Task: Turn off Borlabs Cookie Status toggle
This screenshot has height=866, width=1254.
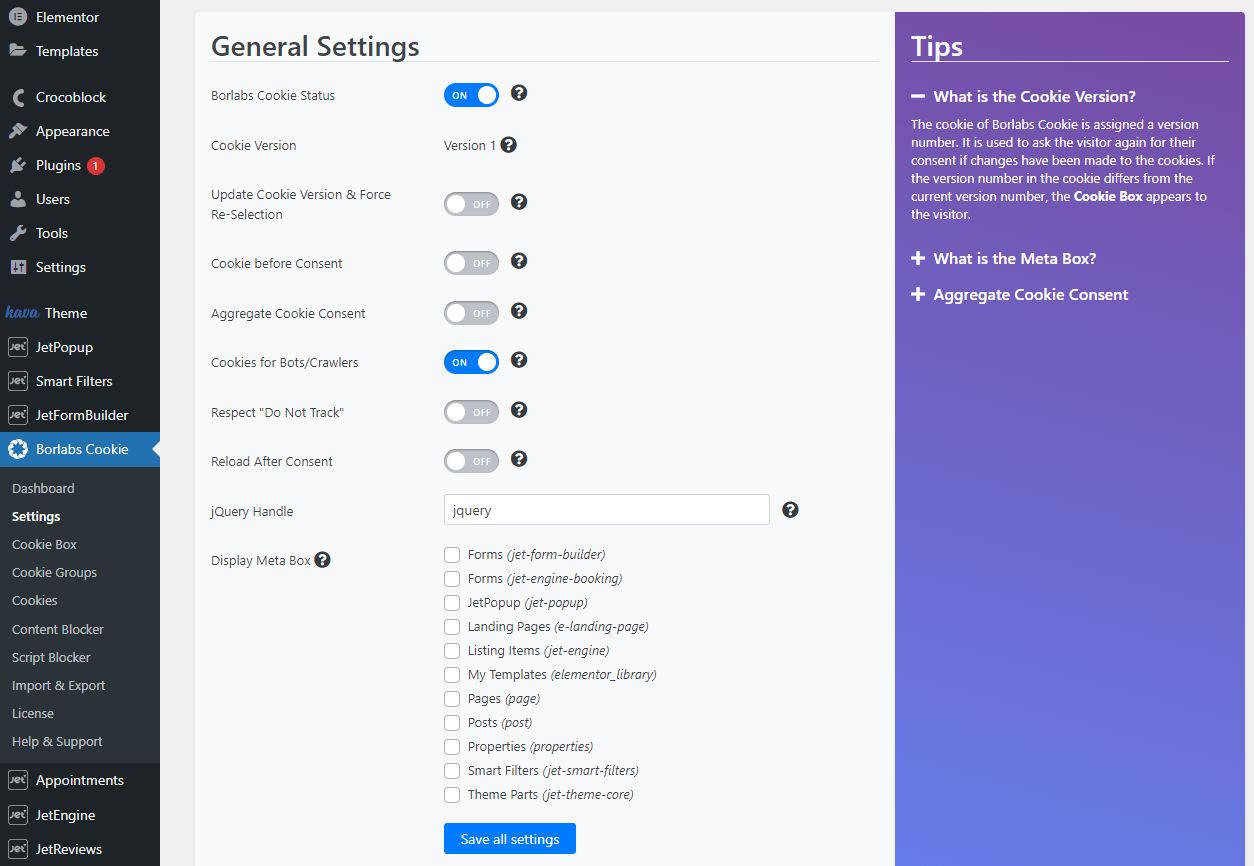Action: (471, 95)
